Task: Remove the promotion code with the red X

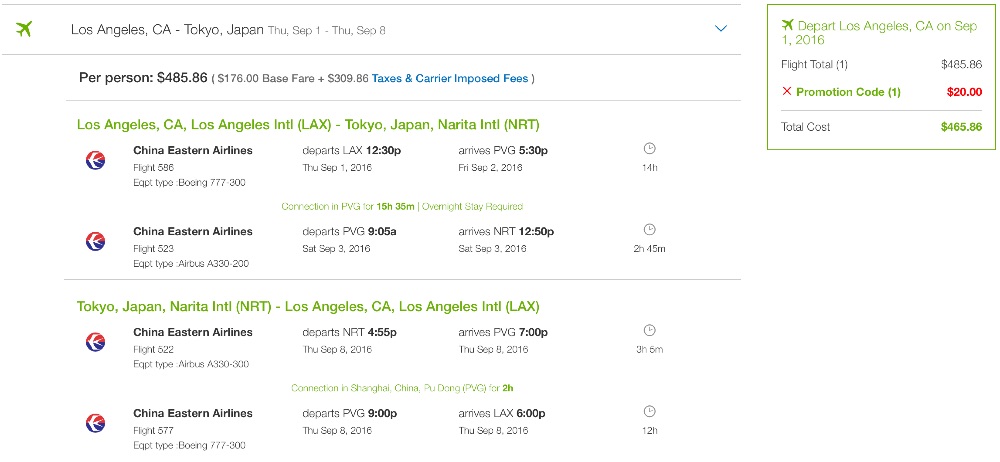Action: [x=787, y=92]
